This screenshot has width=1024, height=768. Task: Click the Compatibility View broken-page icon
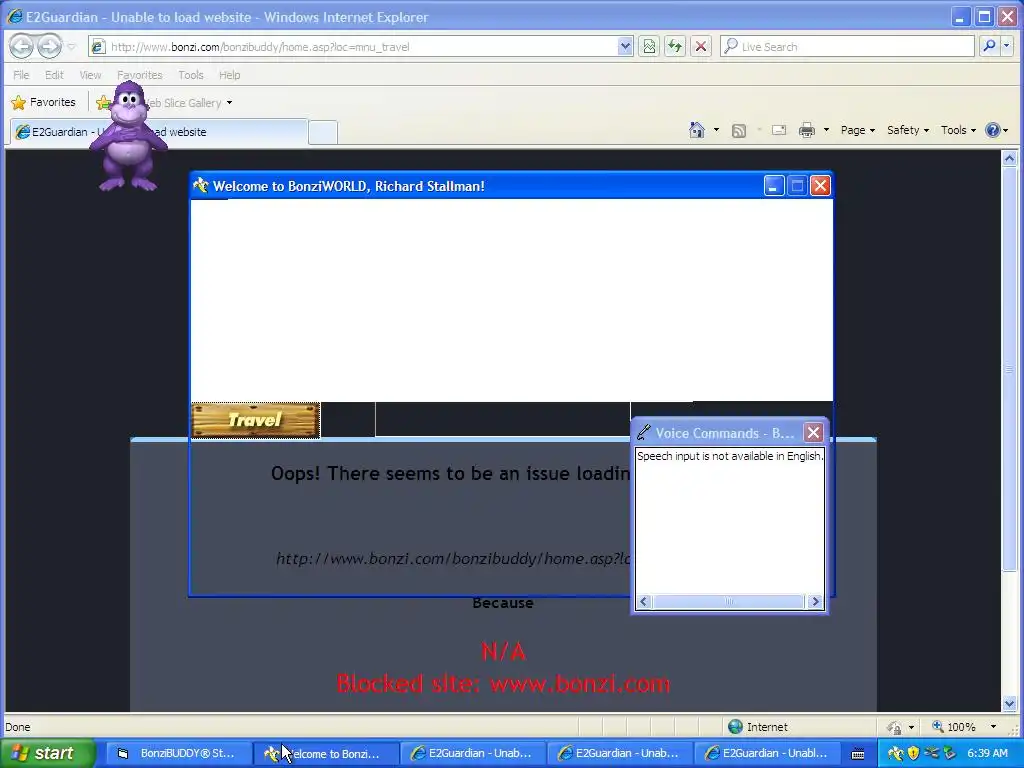648,46
